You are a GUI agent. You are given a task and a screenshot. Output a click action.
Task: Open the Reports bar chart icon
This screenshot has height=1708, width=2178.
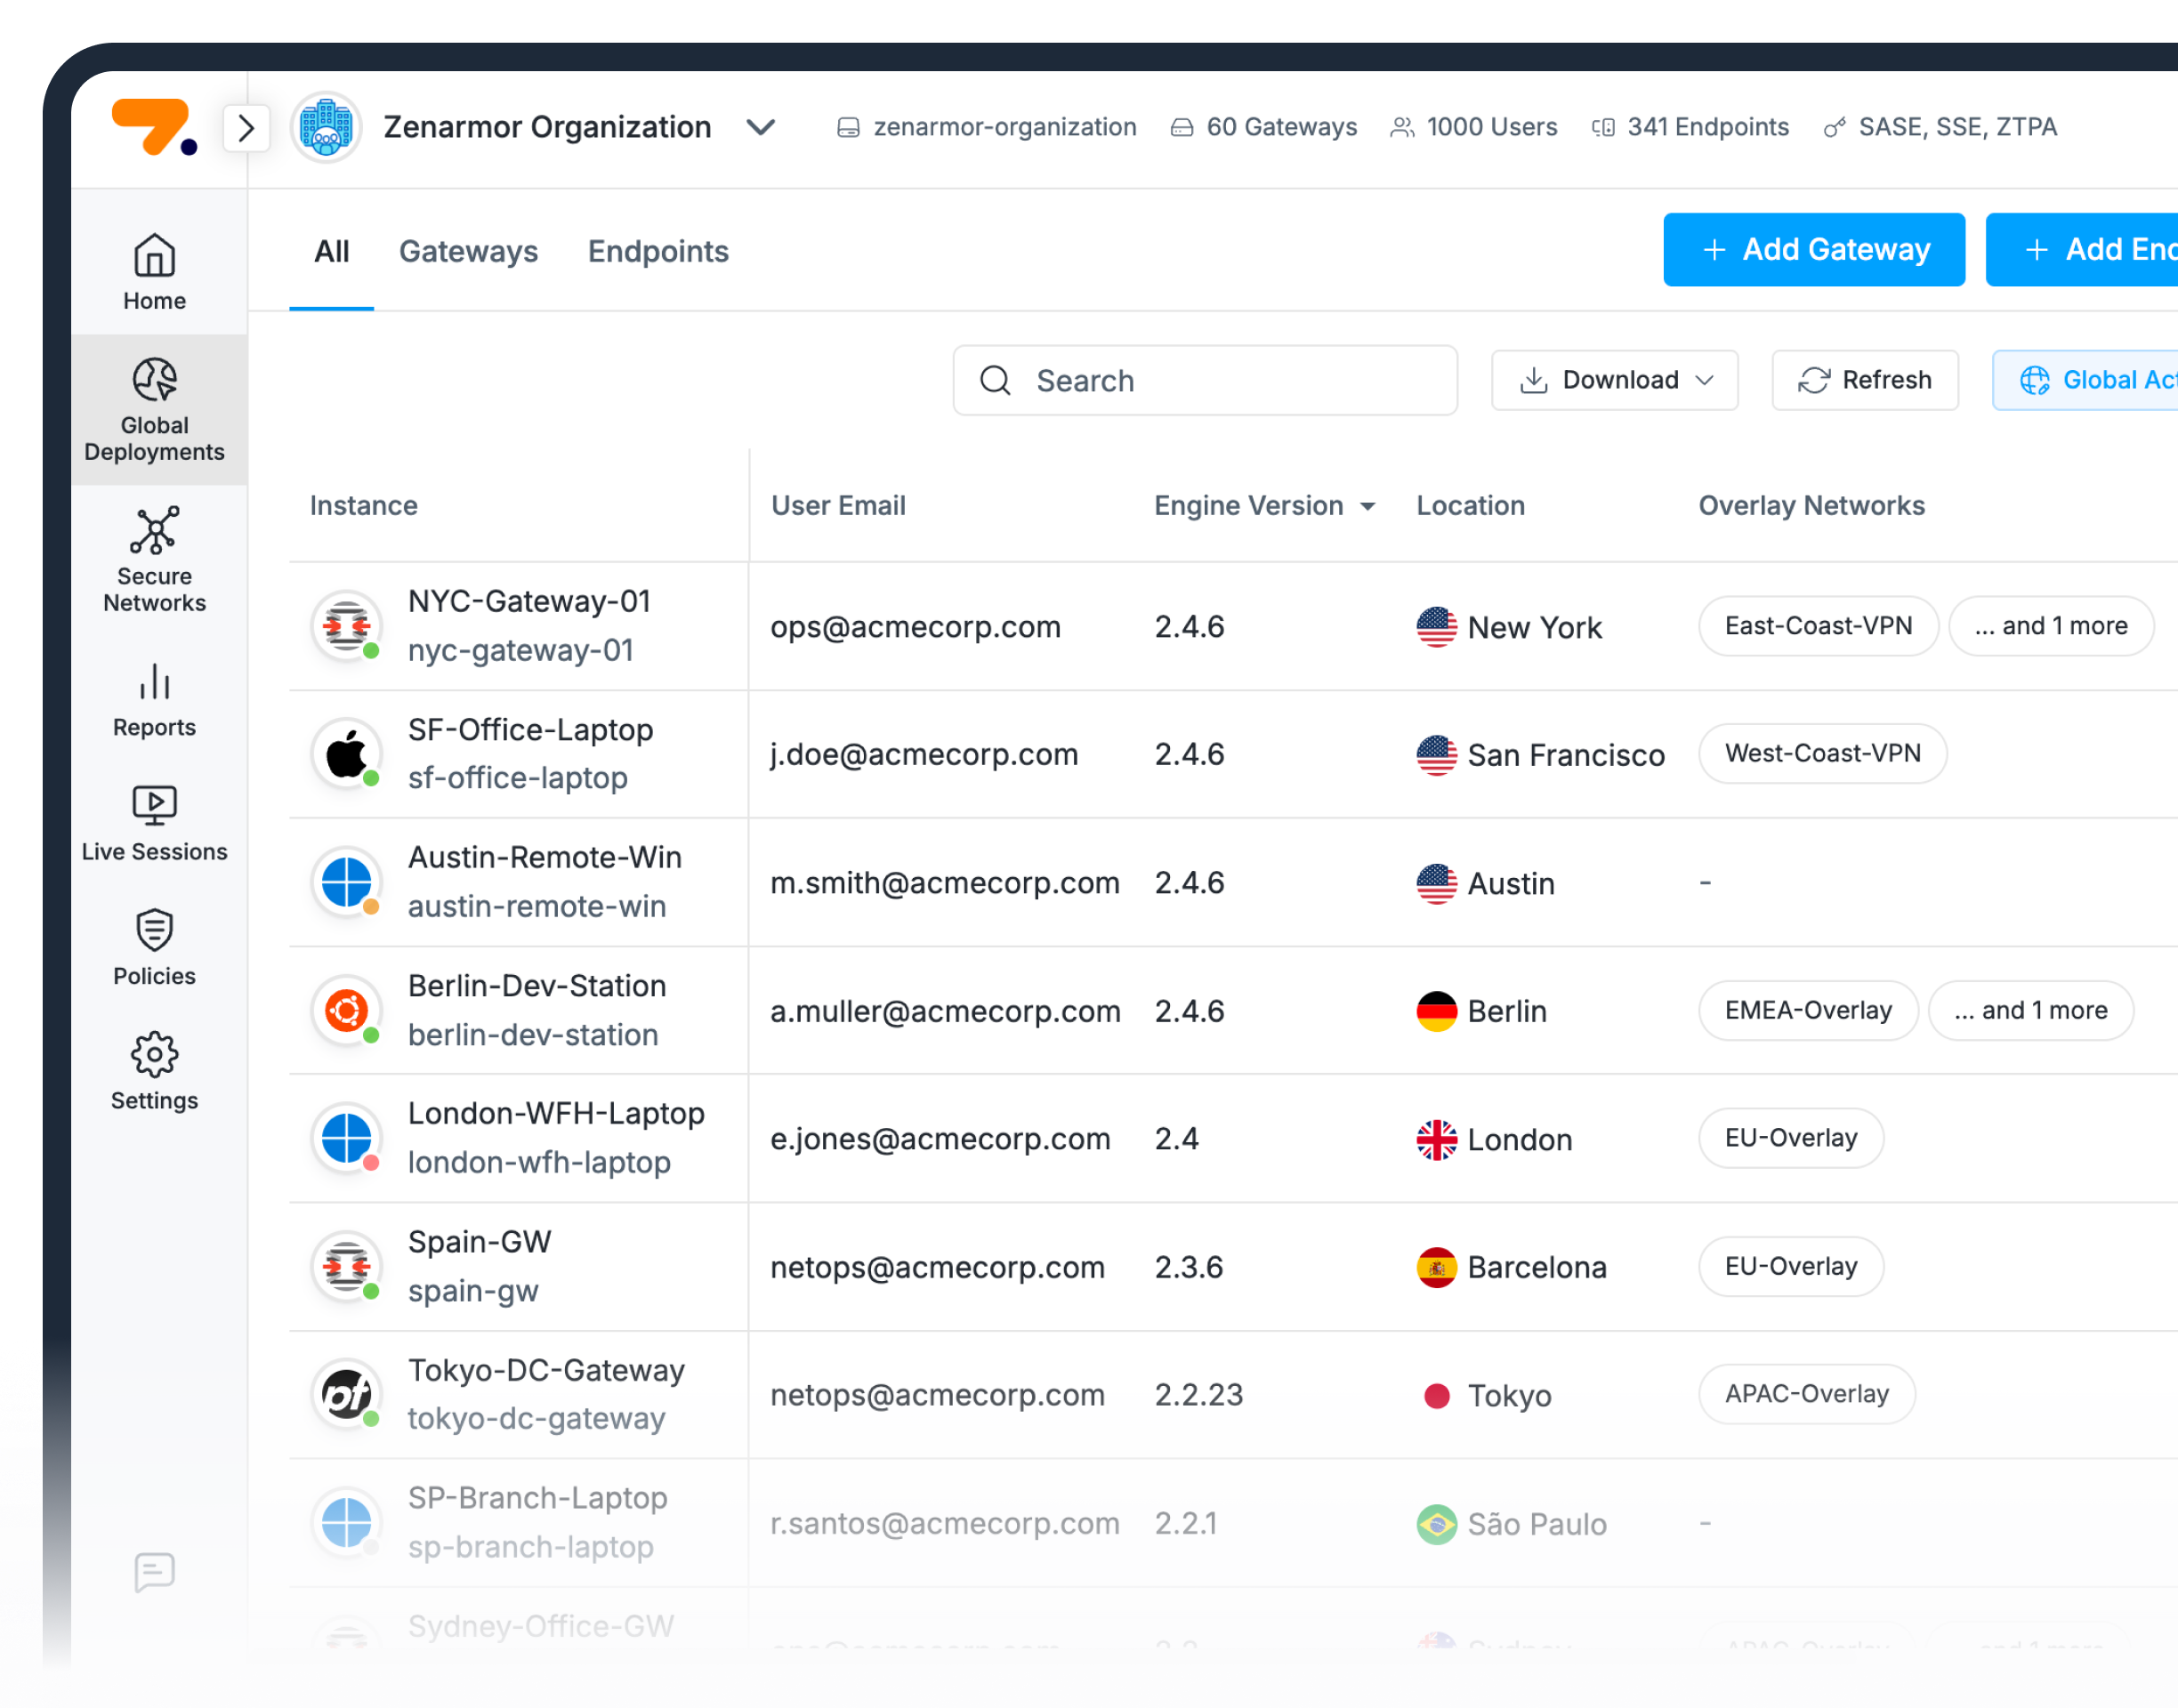click(154, 682)
